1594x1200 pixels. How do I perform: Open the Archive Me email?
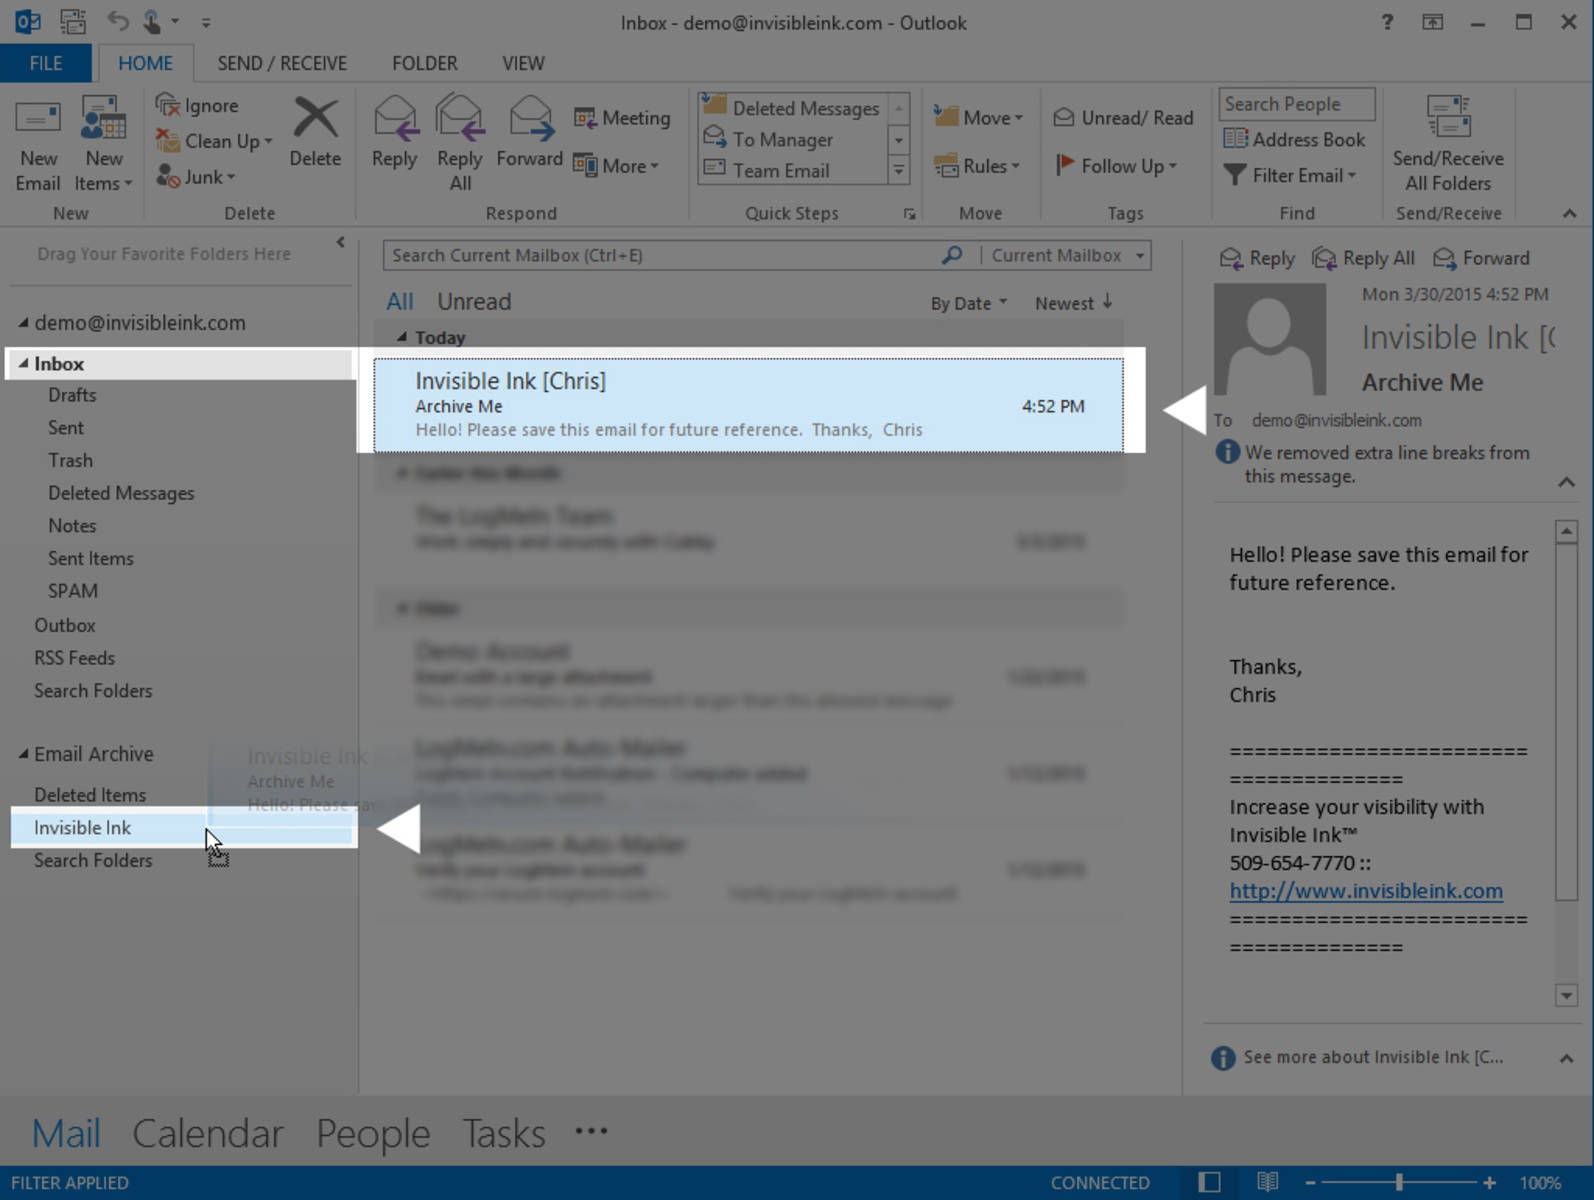coord(749,405)
